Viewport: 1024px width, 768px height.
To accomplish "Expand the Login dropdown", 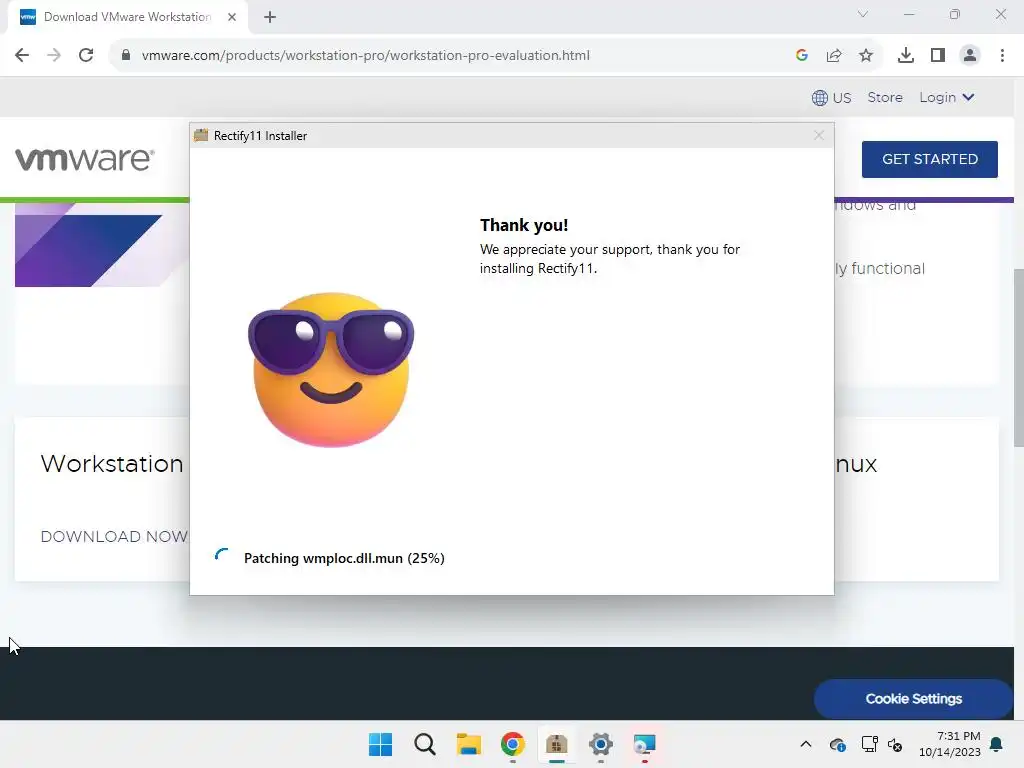I will 947,97.
